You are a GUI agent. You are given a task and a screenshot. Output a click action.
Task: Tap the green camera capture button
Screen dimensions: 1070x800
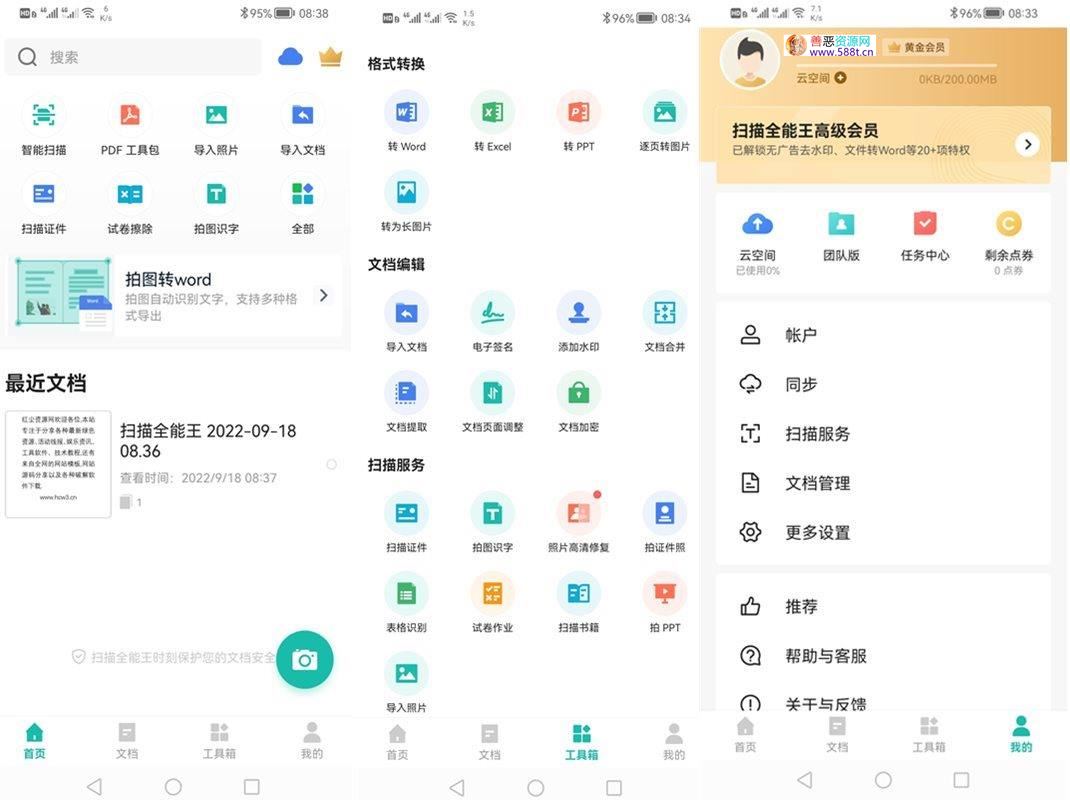[304, 660]
